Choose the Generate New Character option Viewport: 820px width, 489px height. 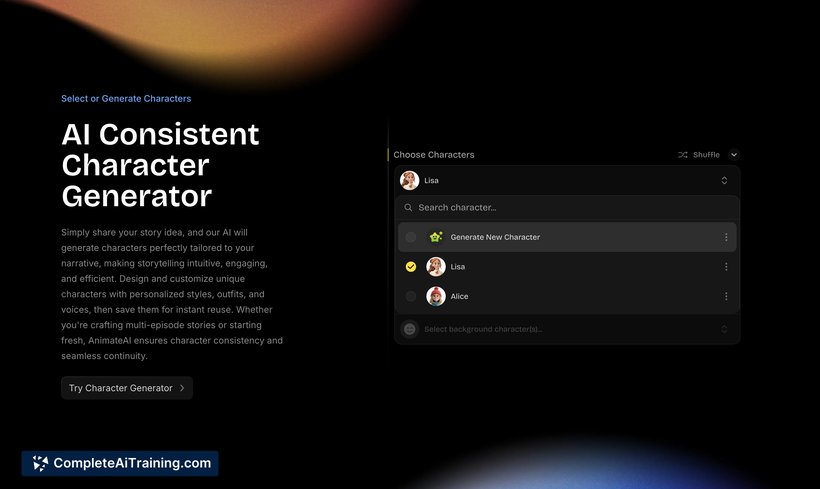pyautogui.click(x=567, y=237)
